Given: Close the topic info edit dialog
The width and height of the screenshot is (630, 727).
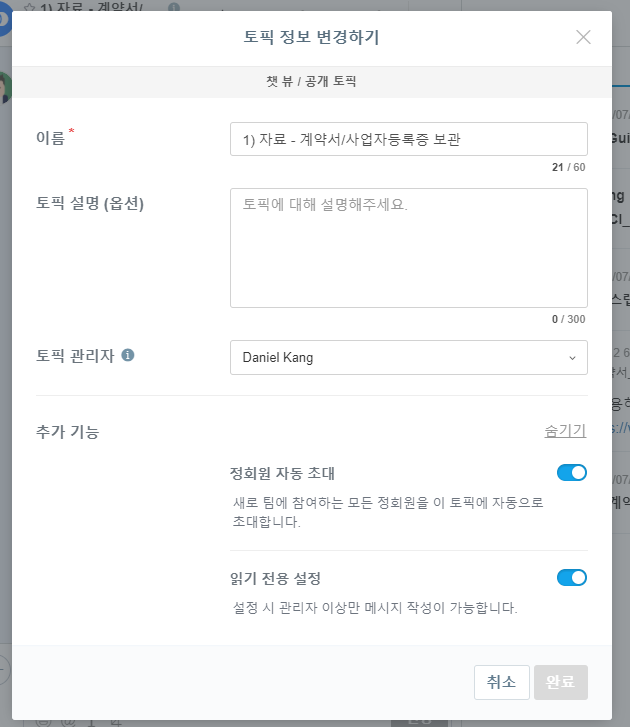Looking at the screenshot, I should tap(584, 38).
